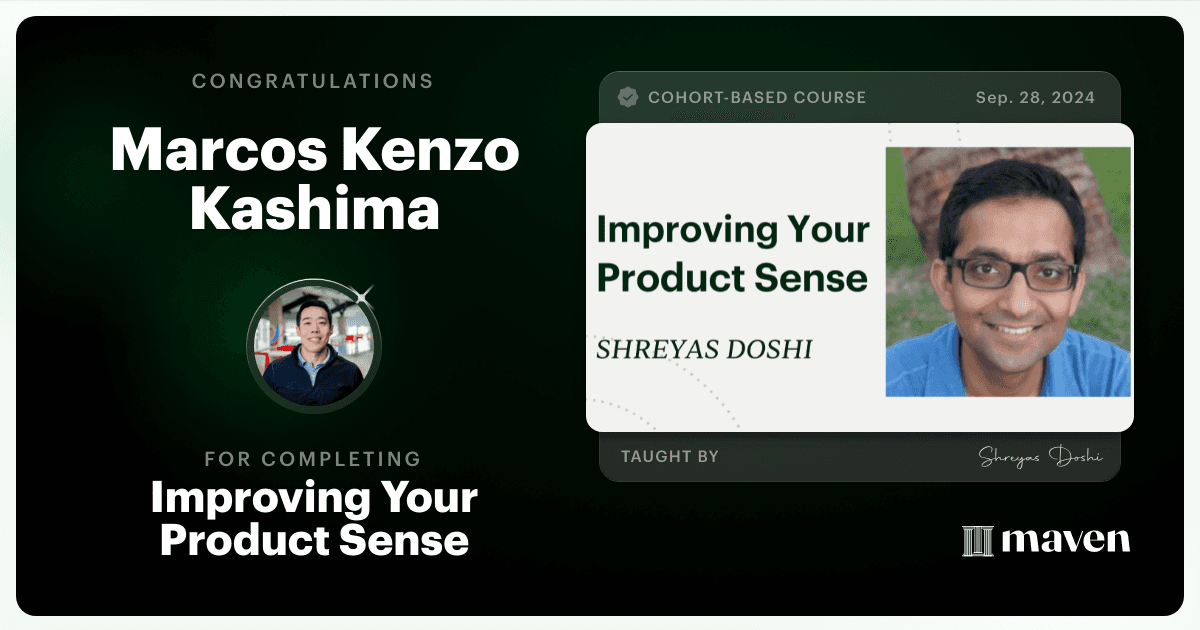Screen dimensions: 1200x630
Task: Click the dark card header strip
Action: coord(859,98)
